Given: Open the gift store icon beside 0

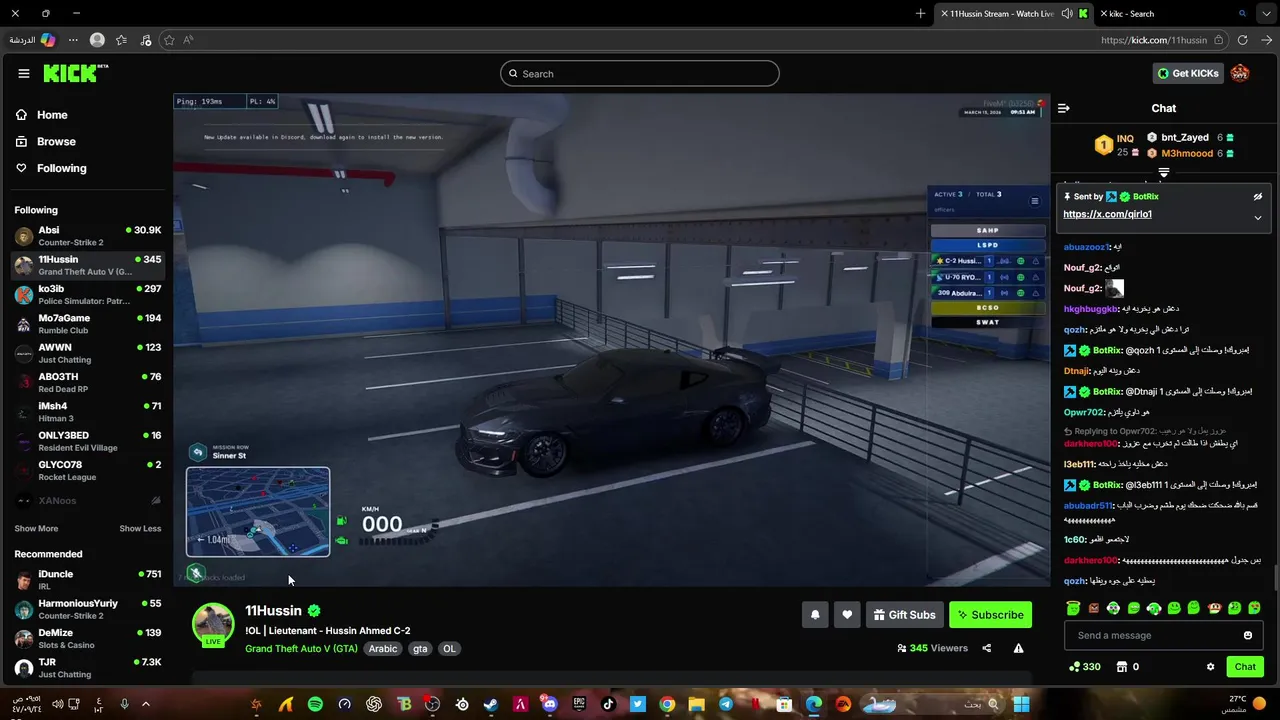Looking at the screenshot, I should point(1122,667).
